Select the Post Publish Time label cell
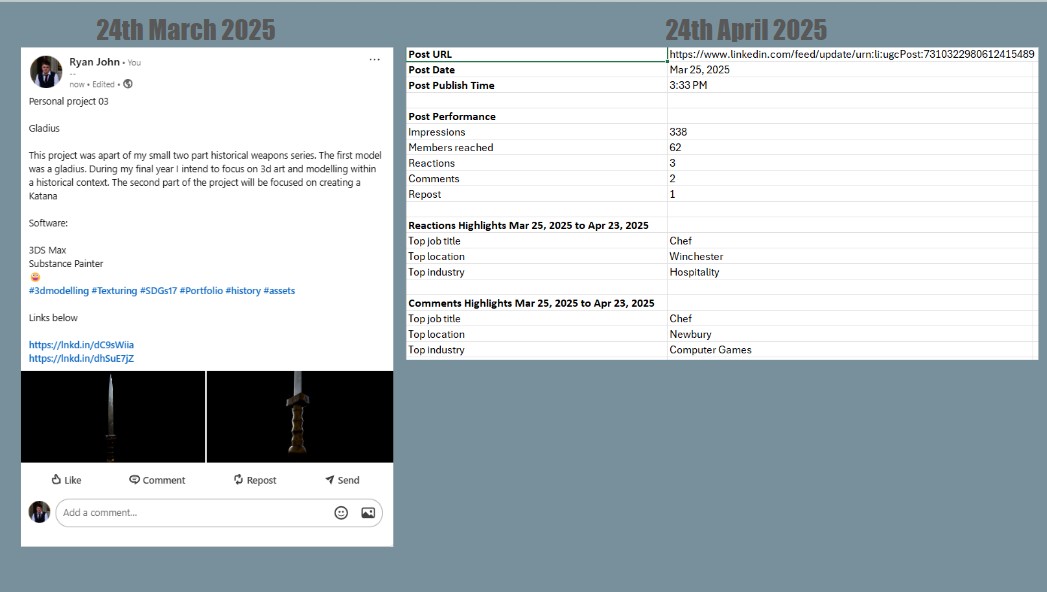Viewport: 1047px width, 592px height. point(537,85)
